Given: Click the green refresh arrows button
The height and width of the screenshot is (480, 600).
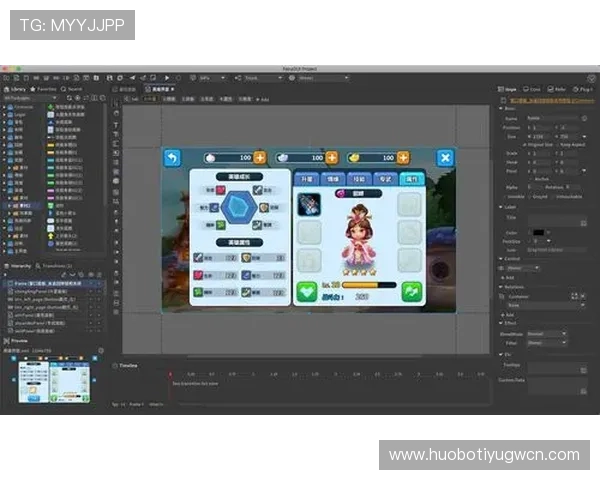Looking at the screenshot, I should tap(412, 292).
